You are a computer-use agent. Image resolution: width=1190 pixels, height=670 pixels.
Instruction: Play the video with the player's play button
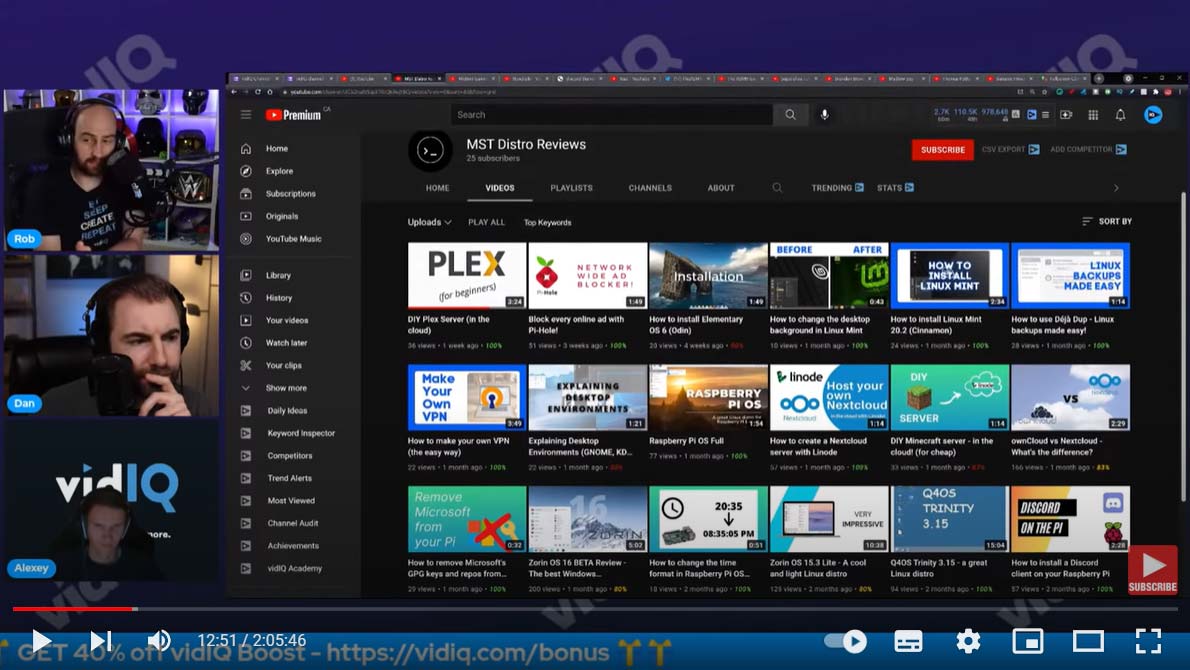[x=41, y=641]
